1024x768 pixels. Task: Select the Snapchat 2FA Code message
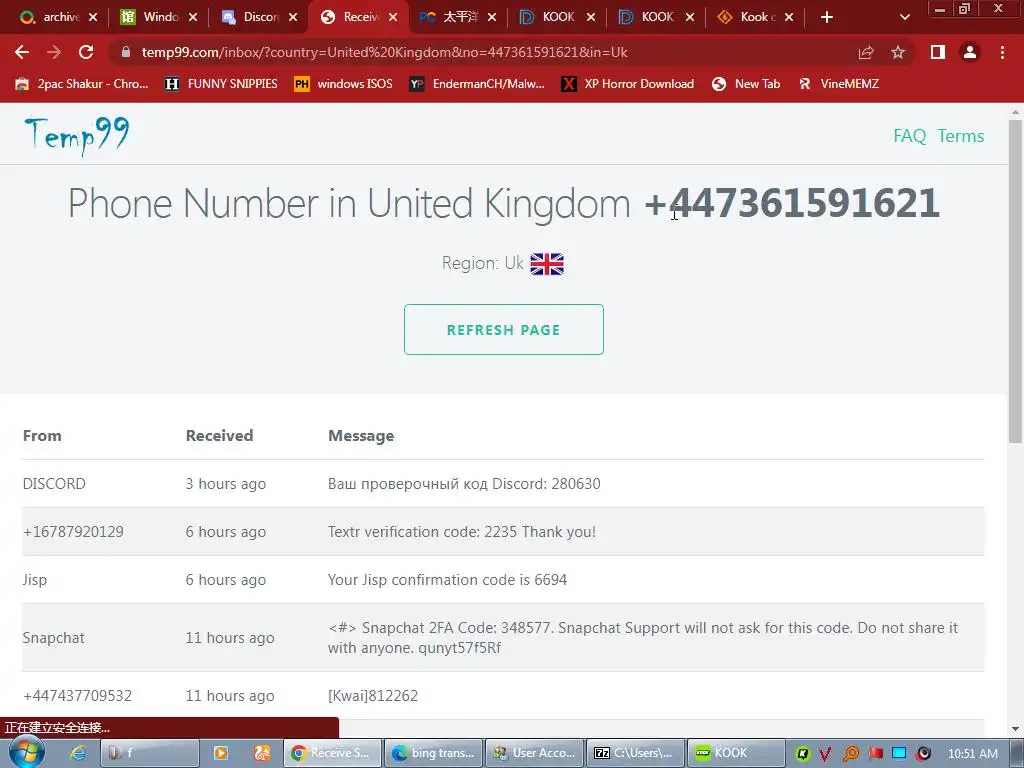(643, 637)
